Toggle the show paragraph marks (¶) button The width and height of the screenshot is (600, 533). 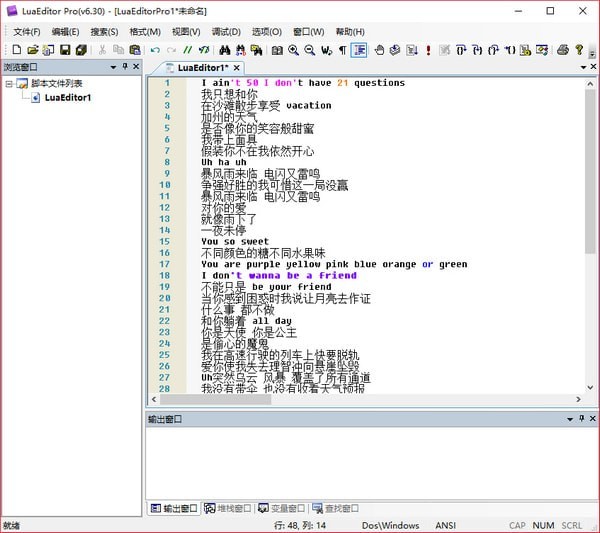click(x=342, y=49)
